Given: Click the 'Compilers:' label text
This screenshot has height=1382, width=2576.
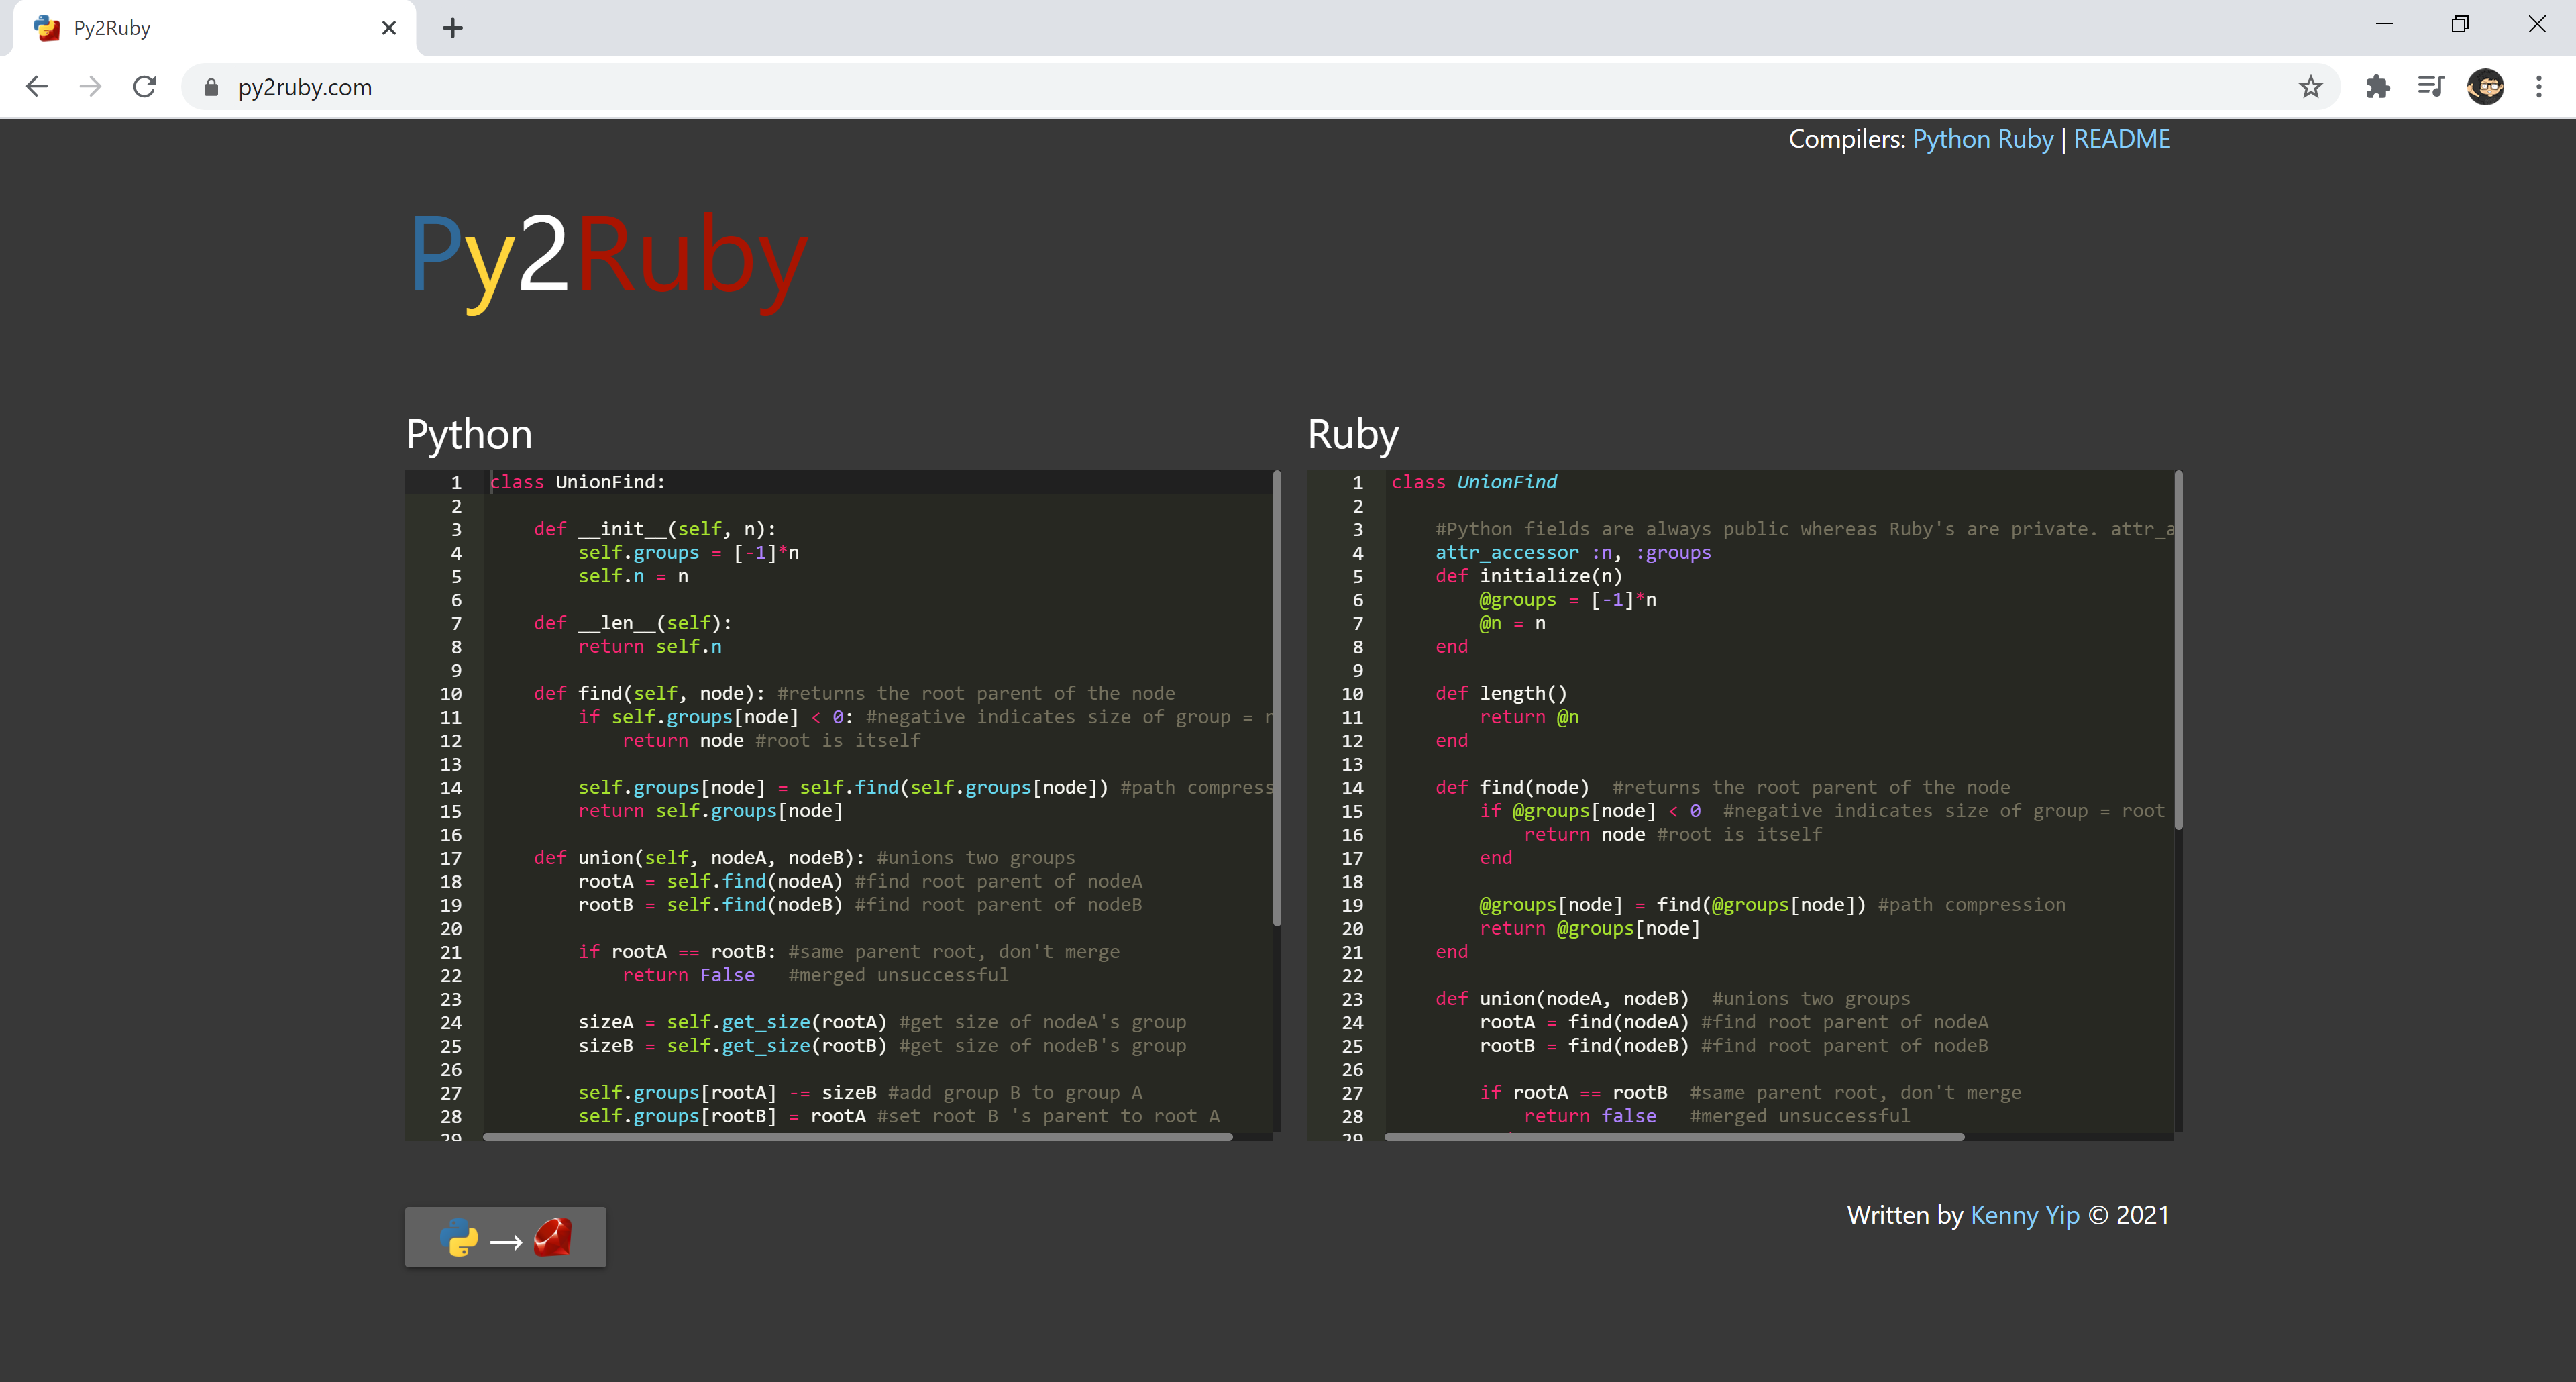Looking at the screenshot, I should pyautogui.click(x=1847, y=139).
